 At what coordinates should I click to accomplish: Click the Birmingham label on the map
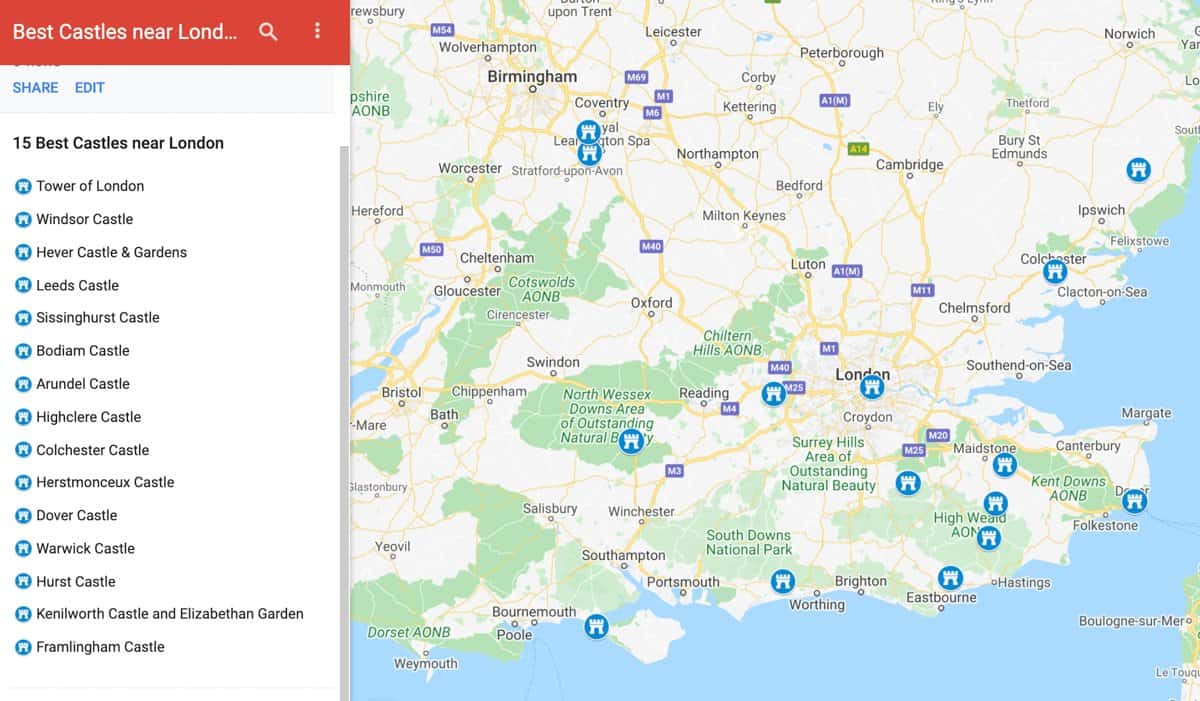[532, 76]
